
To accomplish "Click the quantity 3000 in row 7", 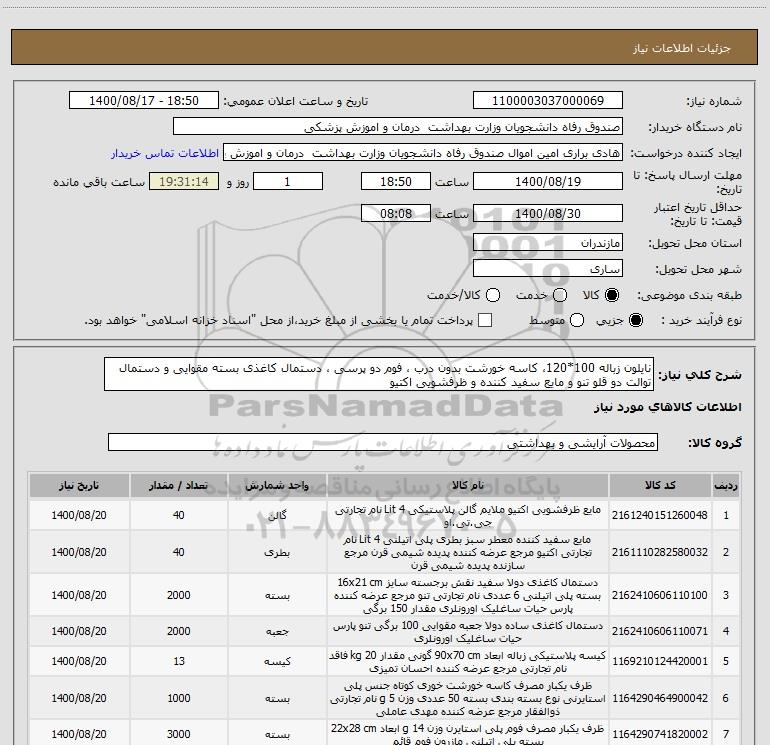I will click(x=179, y=734).
